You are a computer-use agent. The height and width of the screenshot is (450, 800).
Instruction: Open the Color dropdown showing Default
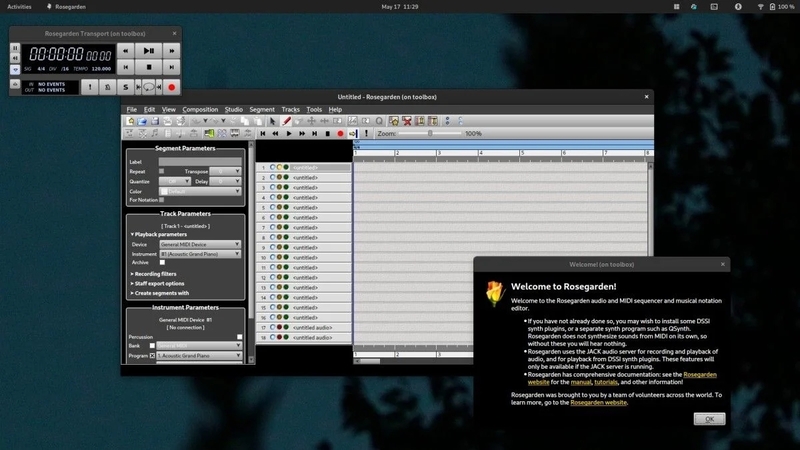point(199,191)
